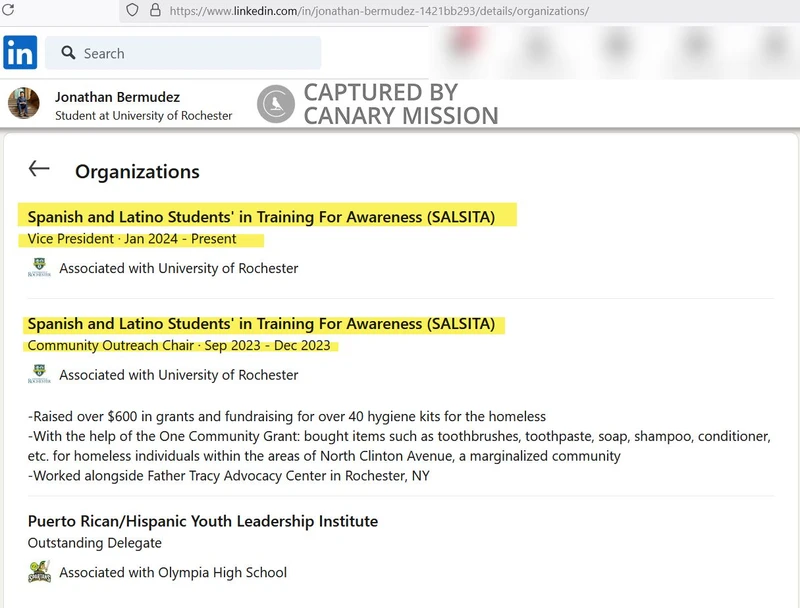Click 'Associated with Olympia High School' link

tap(173, 572)
